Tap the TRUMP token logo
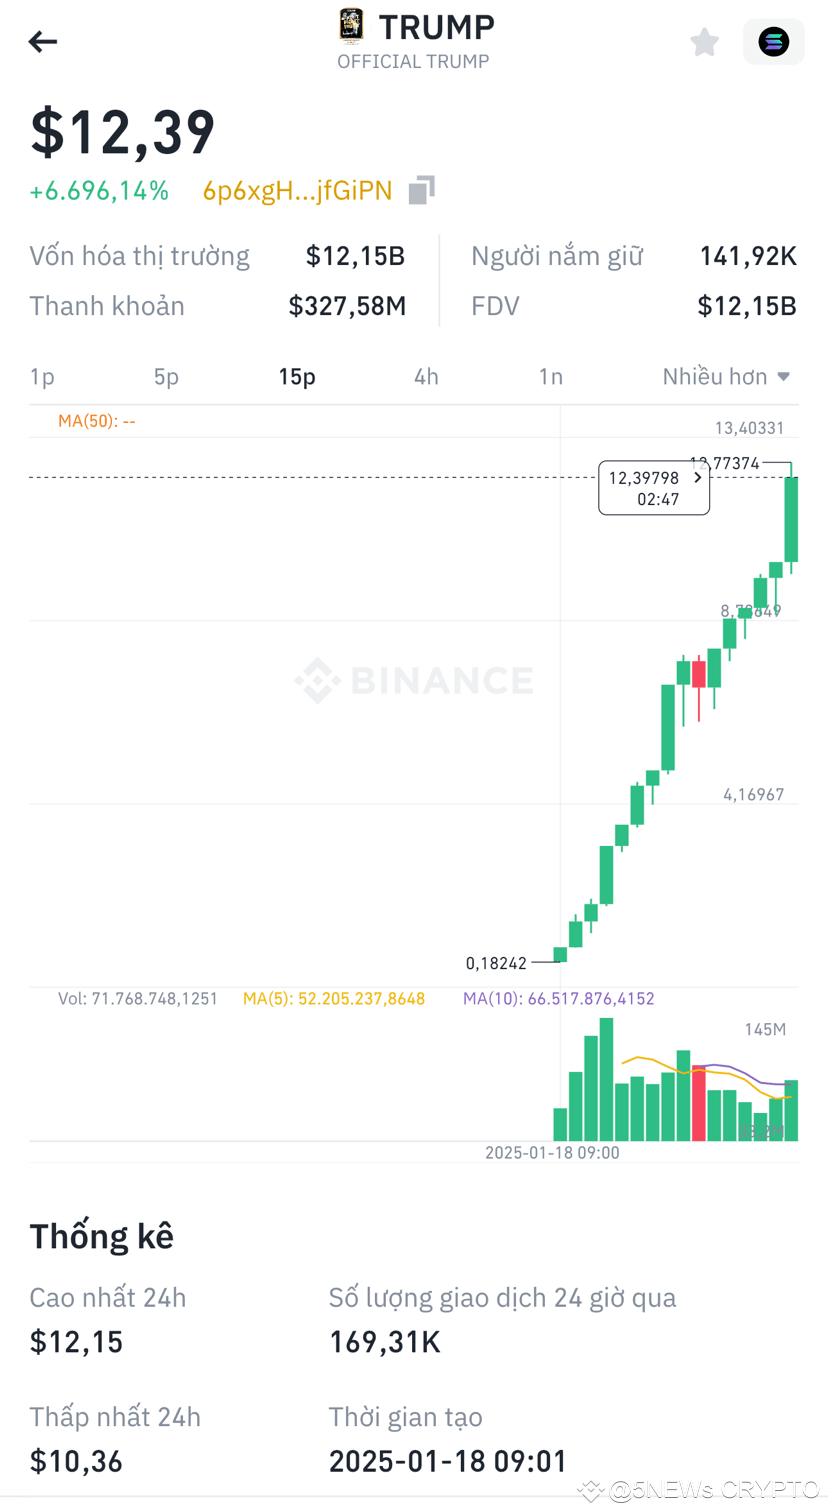The image size is (828, 1512). click(x=351, y=26)
